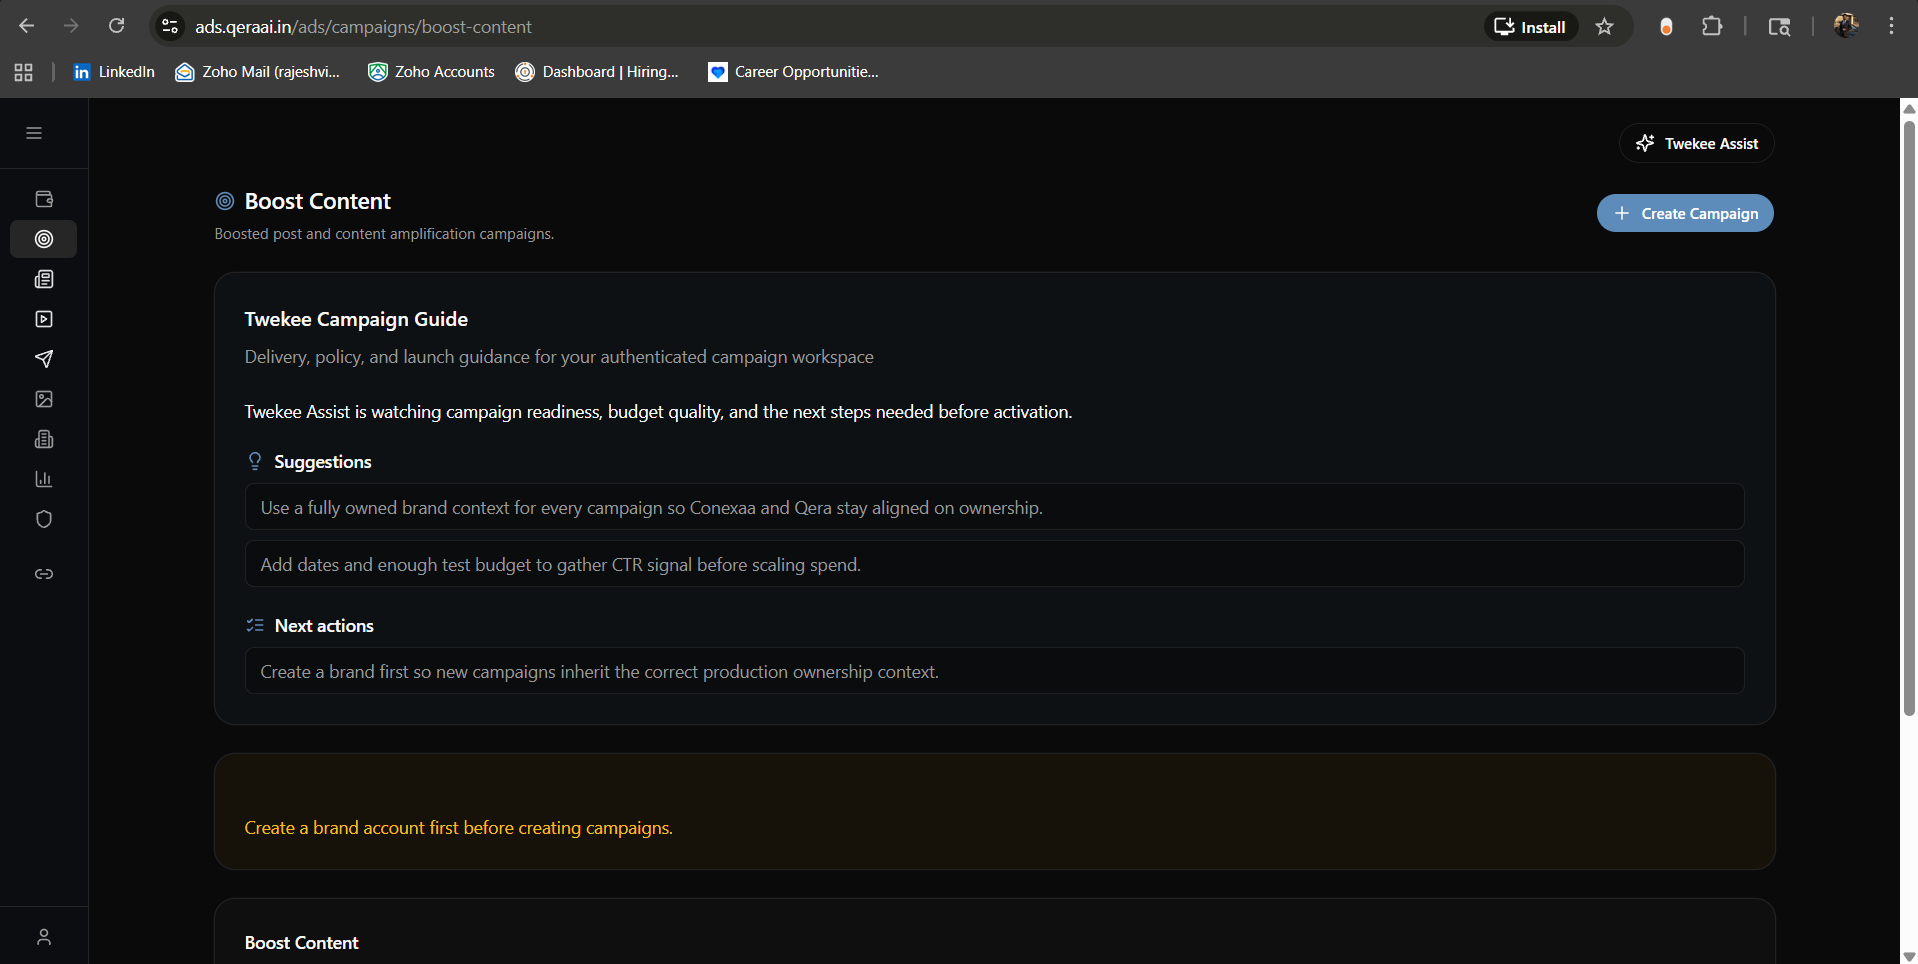This screenshot has width=1918, height=964.
Task: Open the apps grid in bookmarks bar
Action: click(x=24, y=72)
